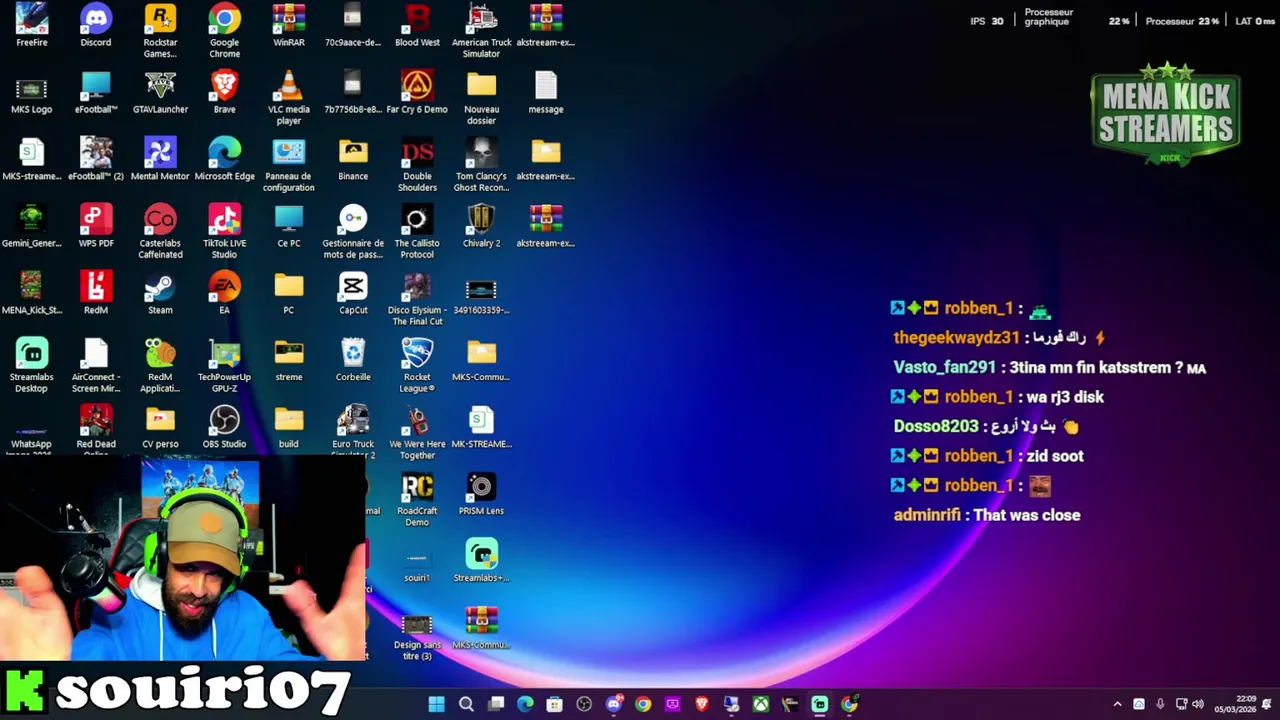Open Gestionnaire de mots de passe
The height and width of the screenshot is (720, 1280).
(x=353, y=231)
